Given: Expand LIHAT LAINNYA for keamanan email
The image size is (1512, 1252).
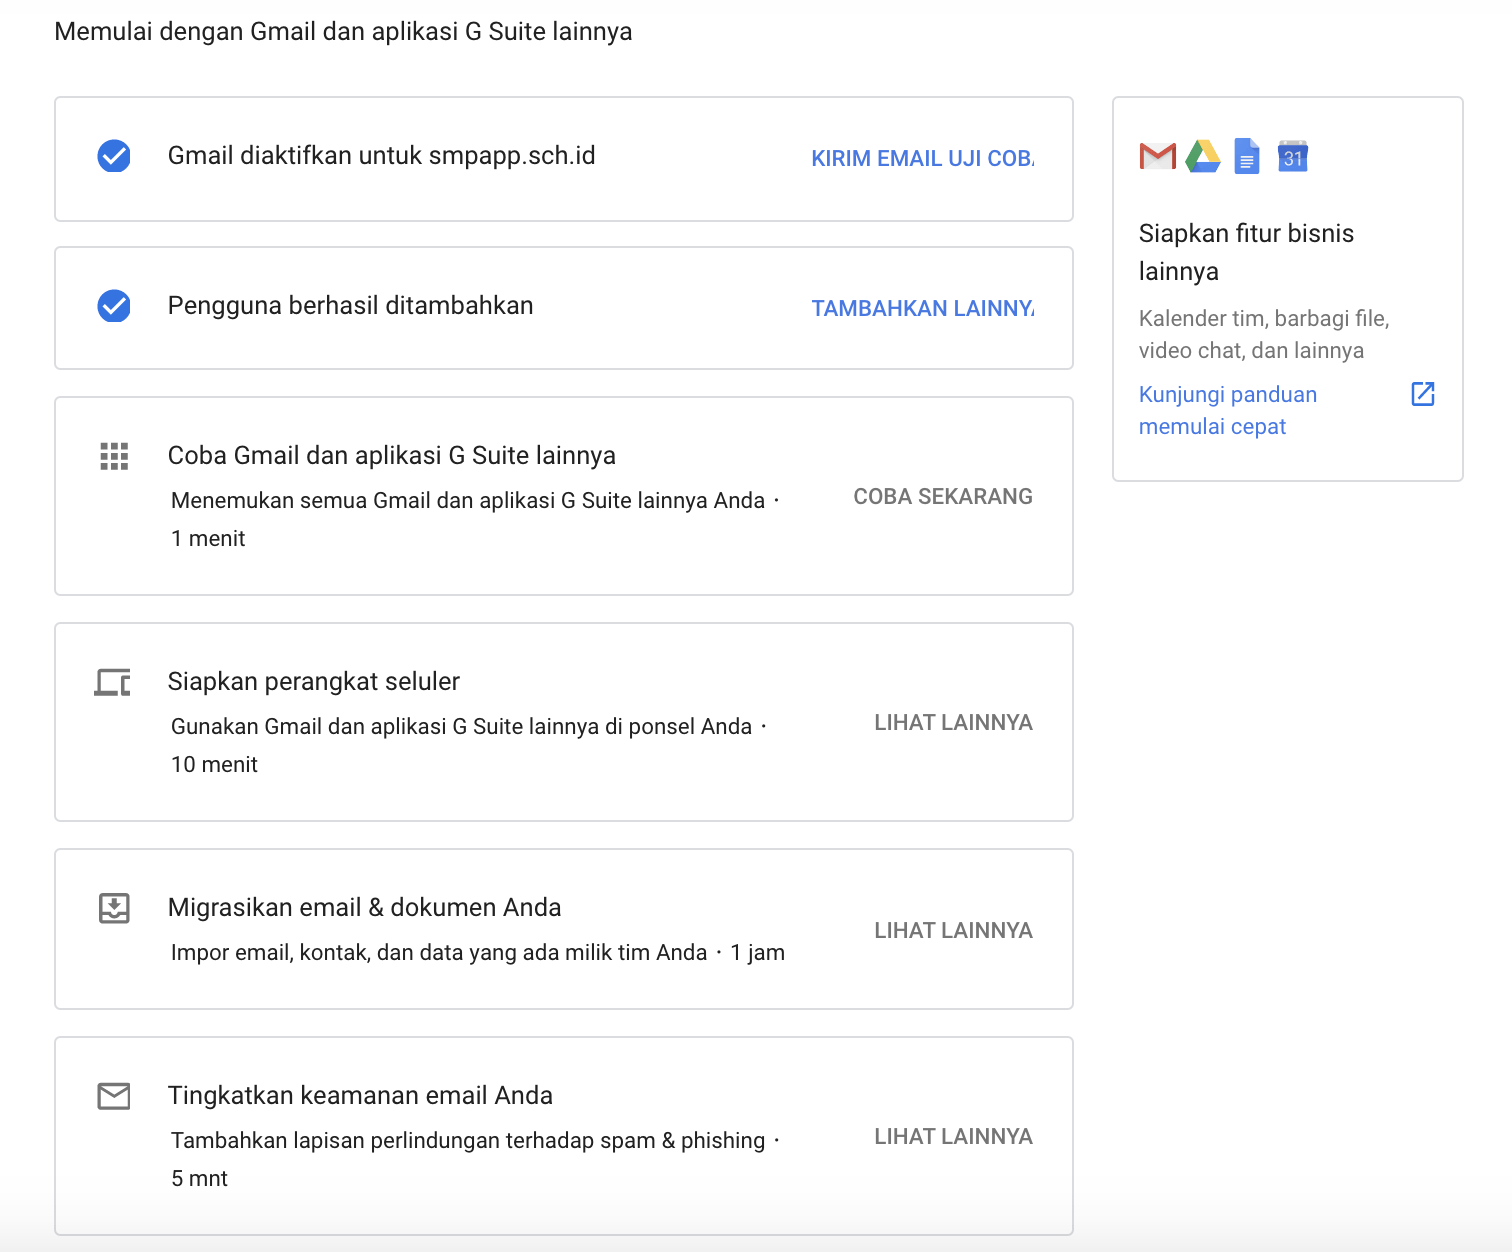Looking at the screenshot, I should pyautogui.click(x=953, y=1136).
